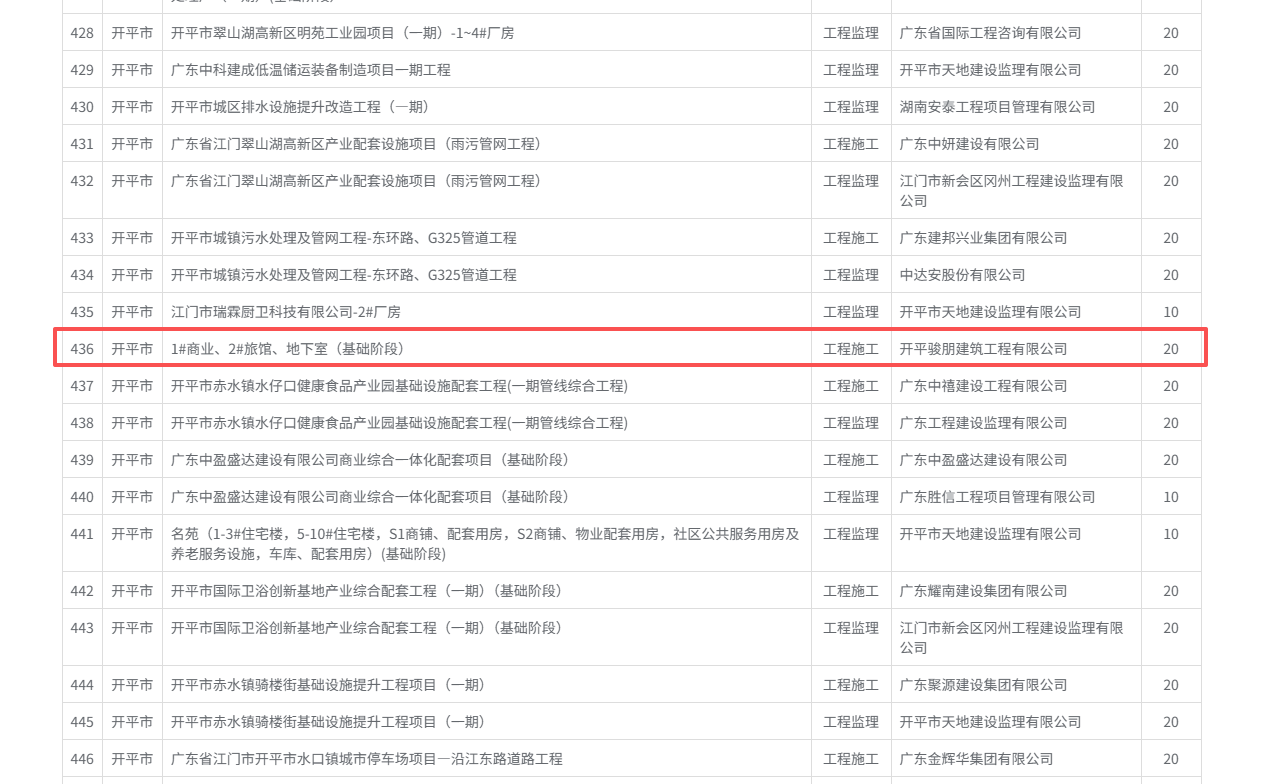The width and height of the screenshot is (1278, 784).
Task: Click company 开平骏朋建筑工程有限公司
Action: point(983,349)
